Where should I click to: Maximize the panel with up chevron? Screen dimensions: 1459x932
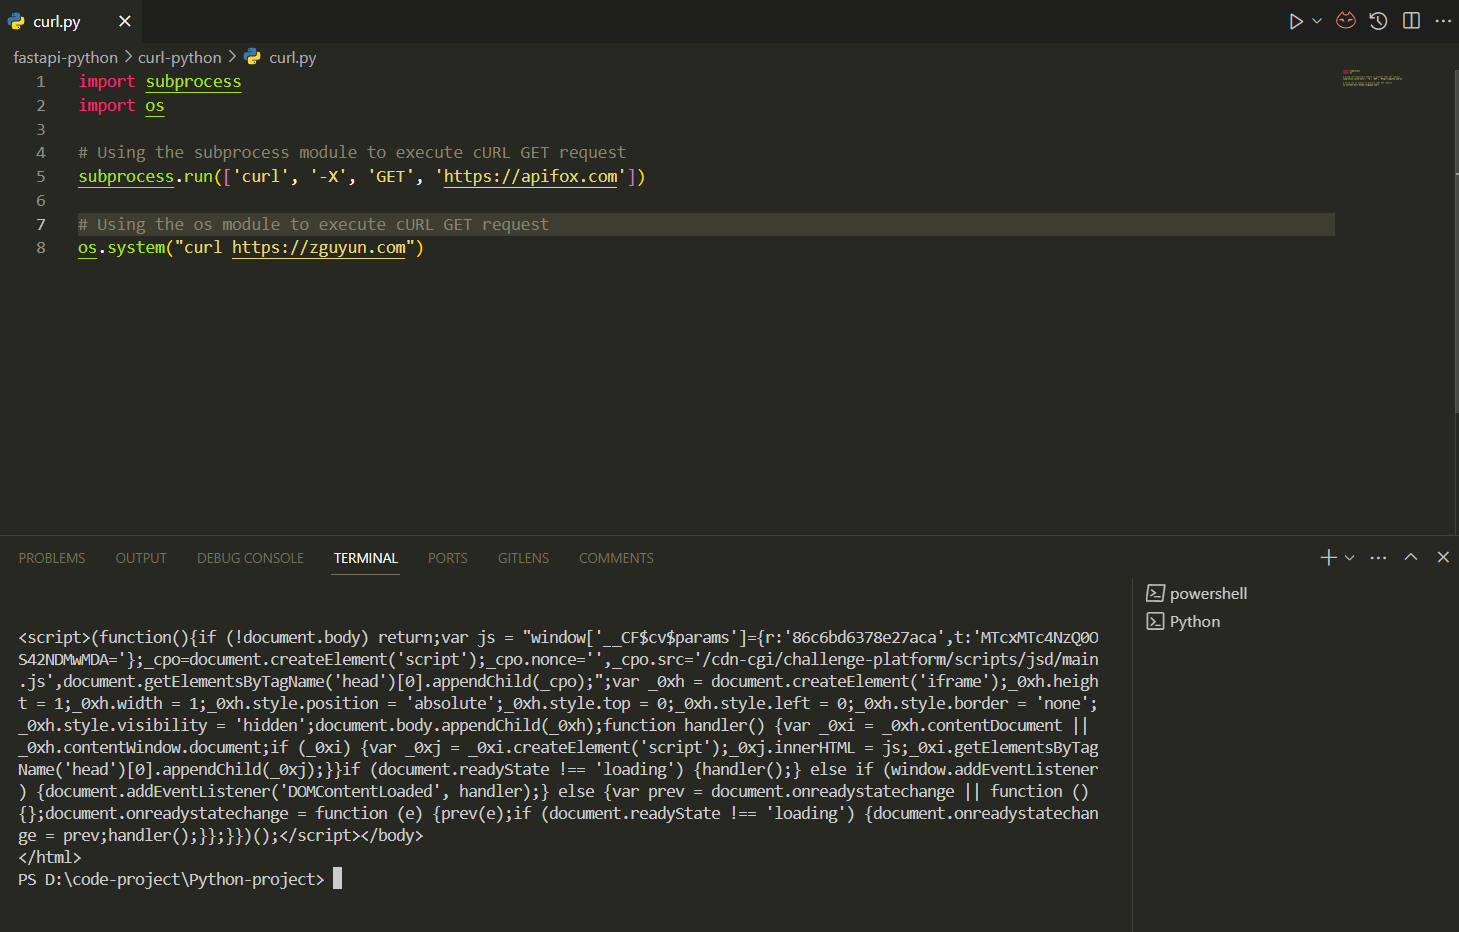click(x=1411, y=557)
